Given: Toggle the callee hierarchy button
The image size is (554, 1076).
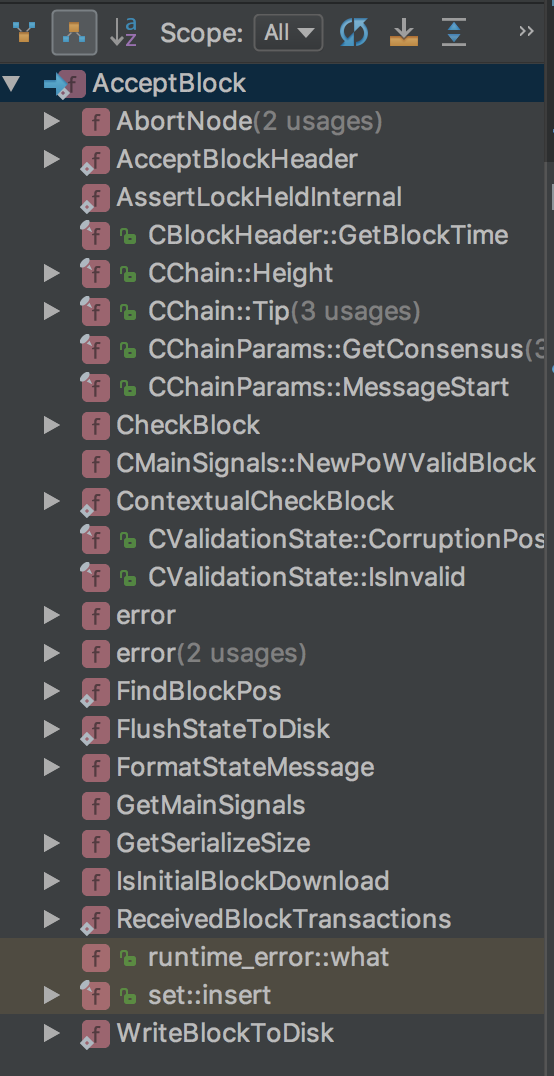Looking at the screenshot, I should pyautogui.click(x=74, y=32).
